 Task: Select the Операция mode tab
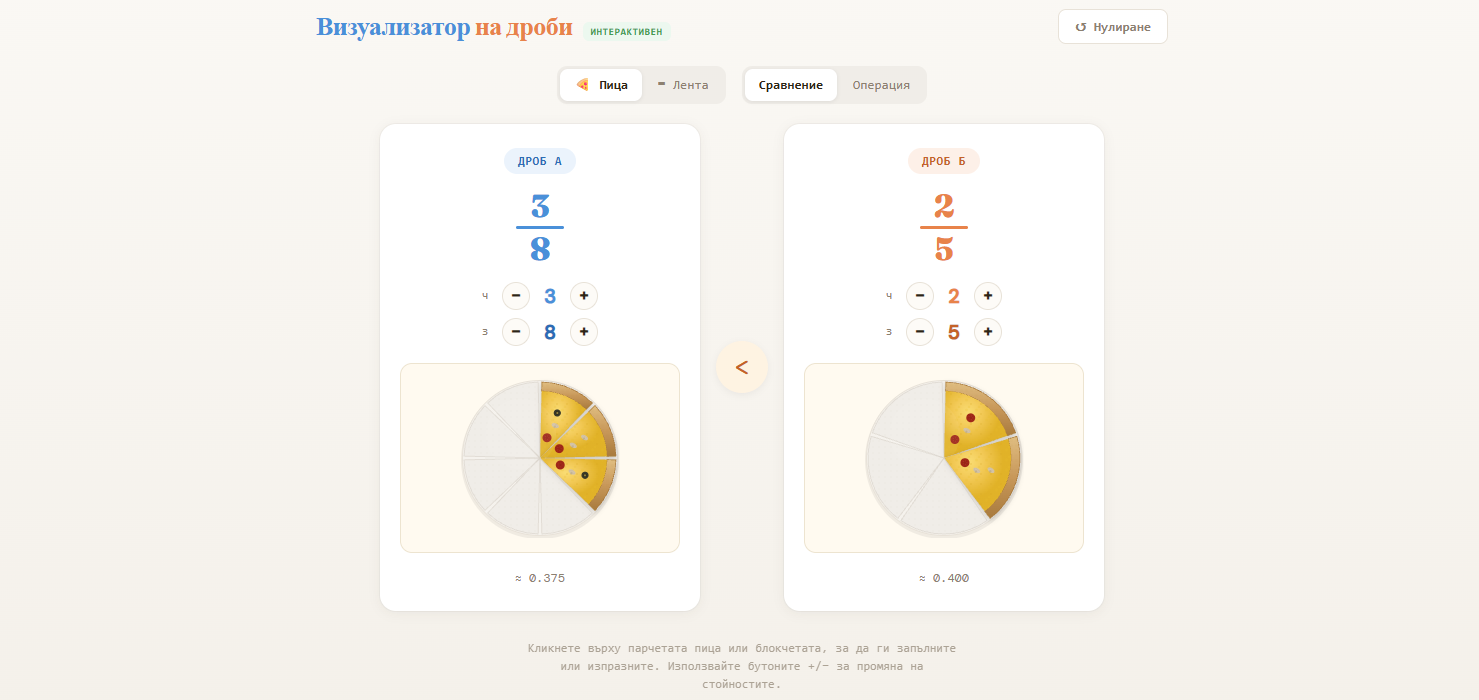881,85
